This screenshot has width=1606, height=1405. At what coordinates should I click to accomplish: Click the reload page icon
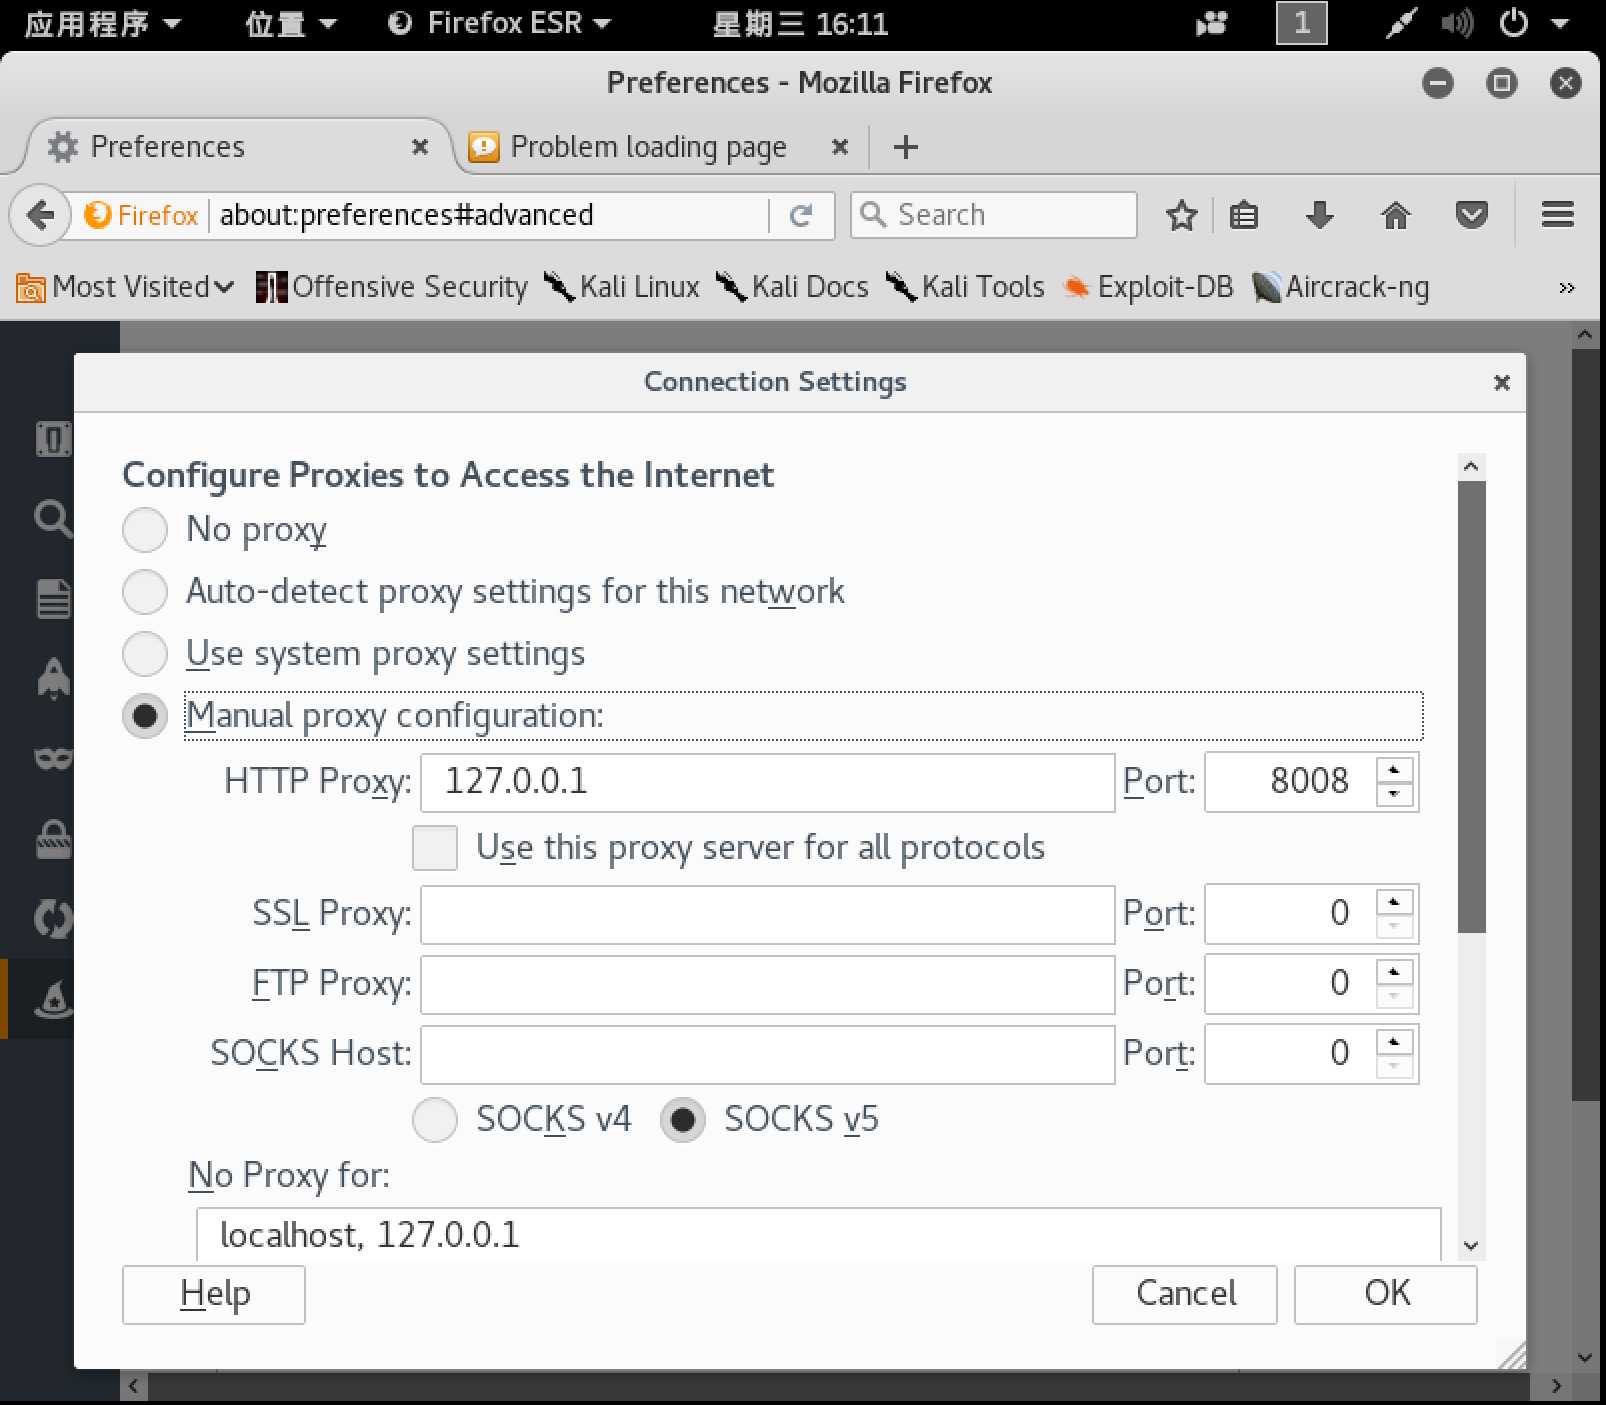801,215
